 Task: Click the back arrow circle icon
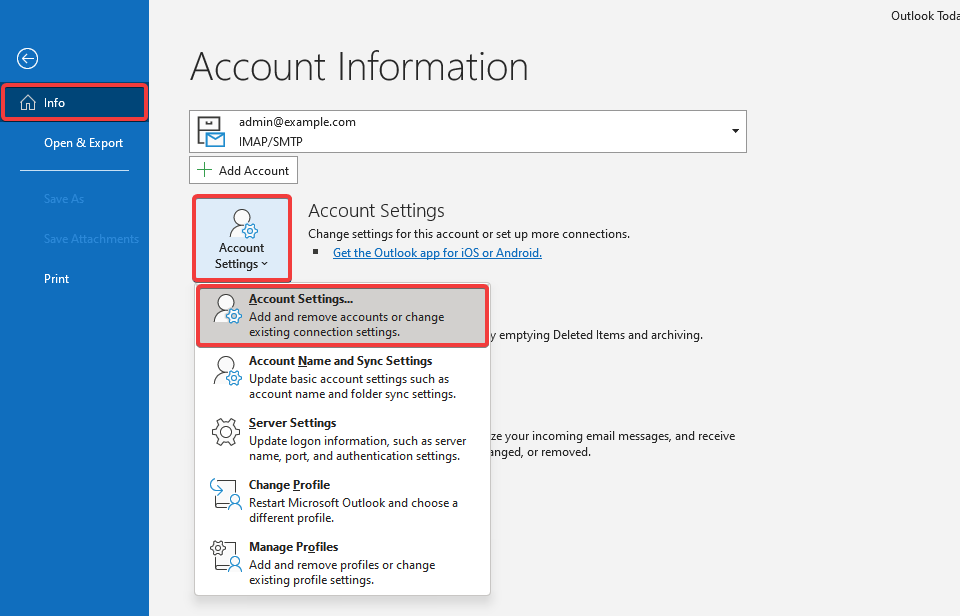pos(28,59)
